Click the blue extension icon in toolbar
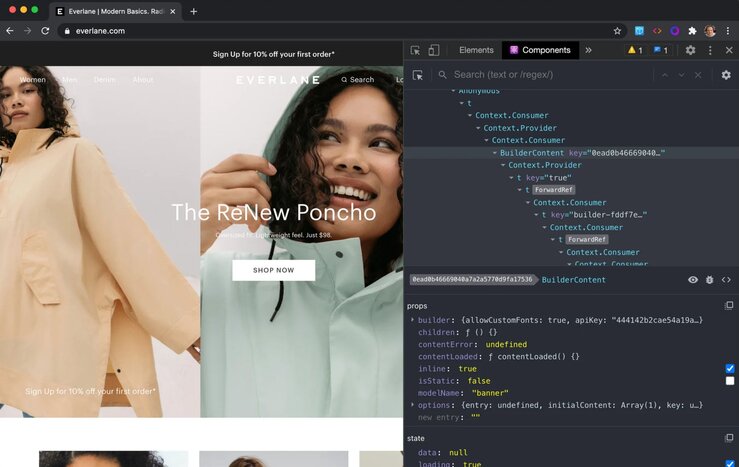 tap(639, 31)
